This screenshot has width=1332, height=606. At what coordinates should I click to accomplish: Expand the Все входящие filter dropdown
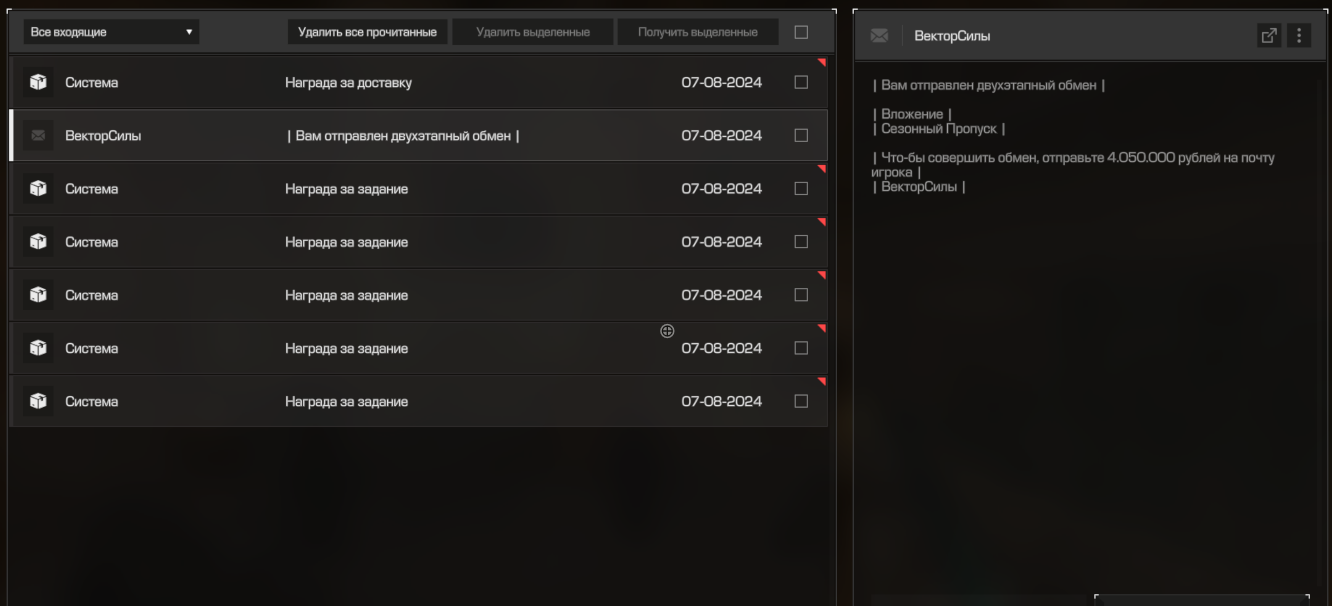click(x=111, y=32)
